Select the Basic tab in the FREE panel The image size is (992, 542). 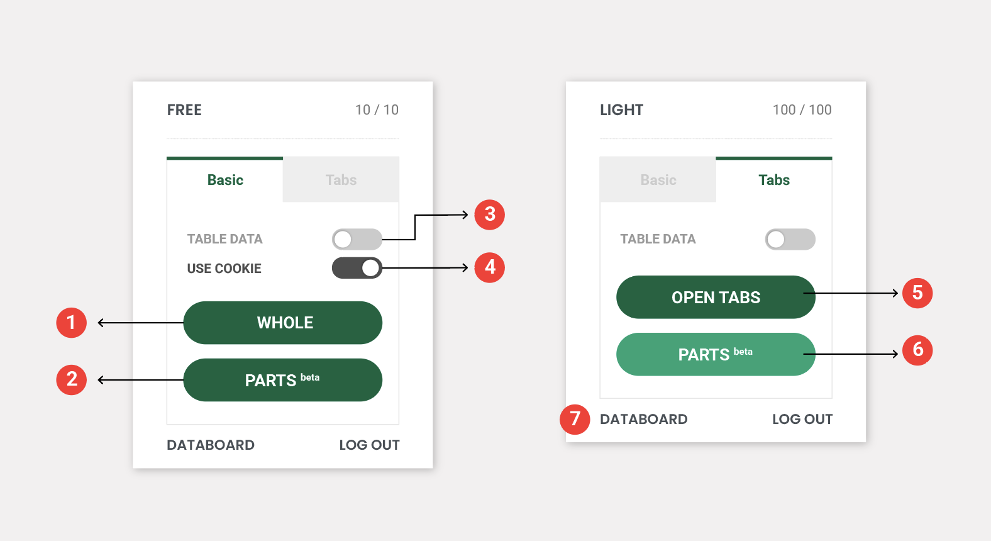tap(225, 180)
